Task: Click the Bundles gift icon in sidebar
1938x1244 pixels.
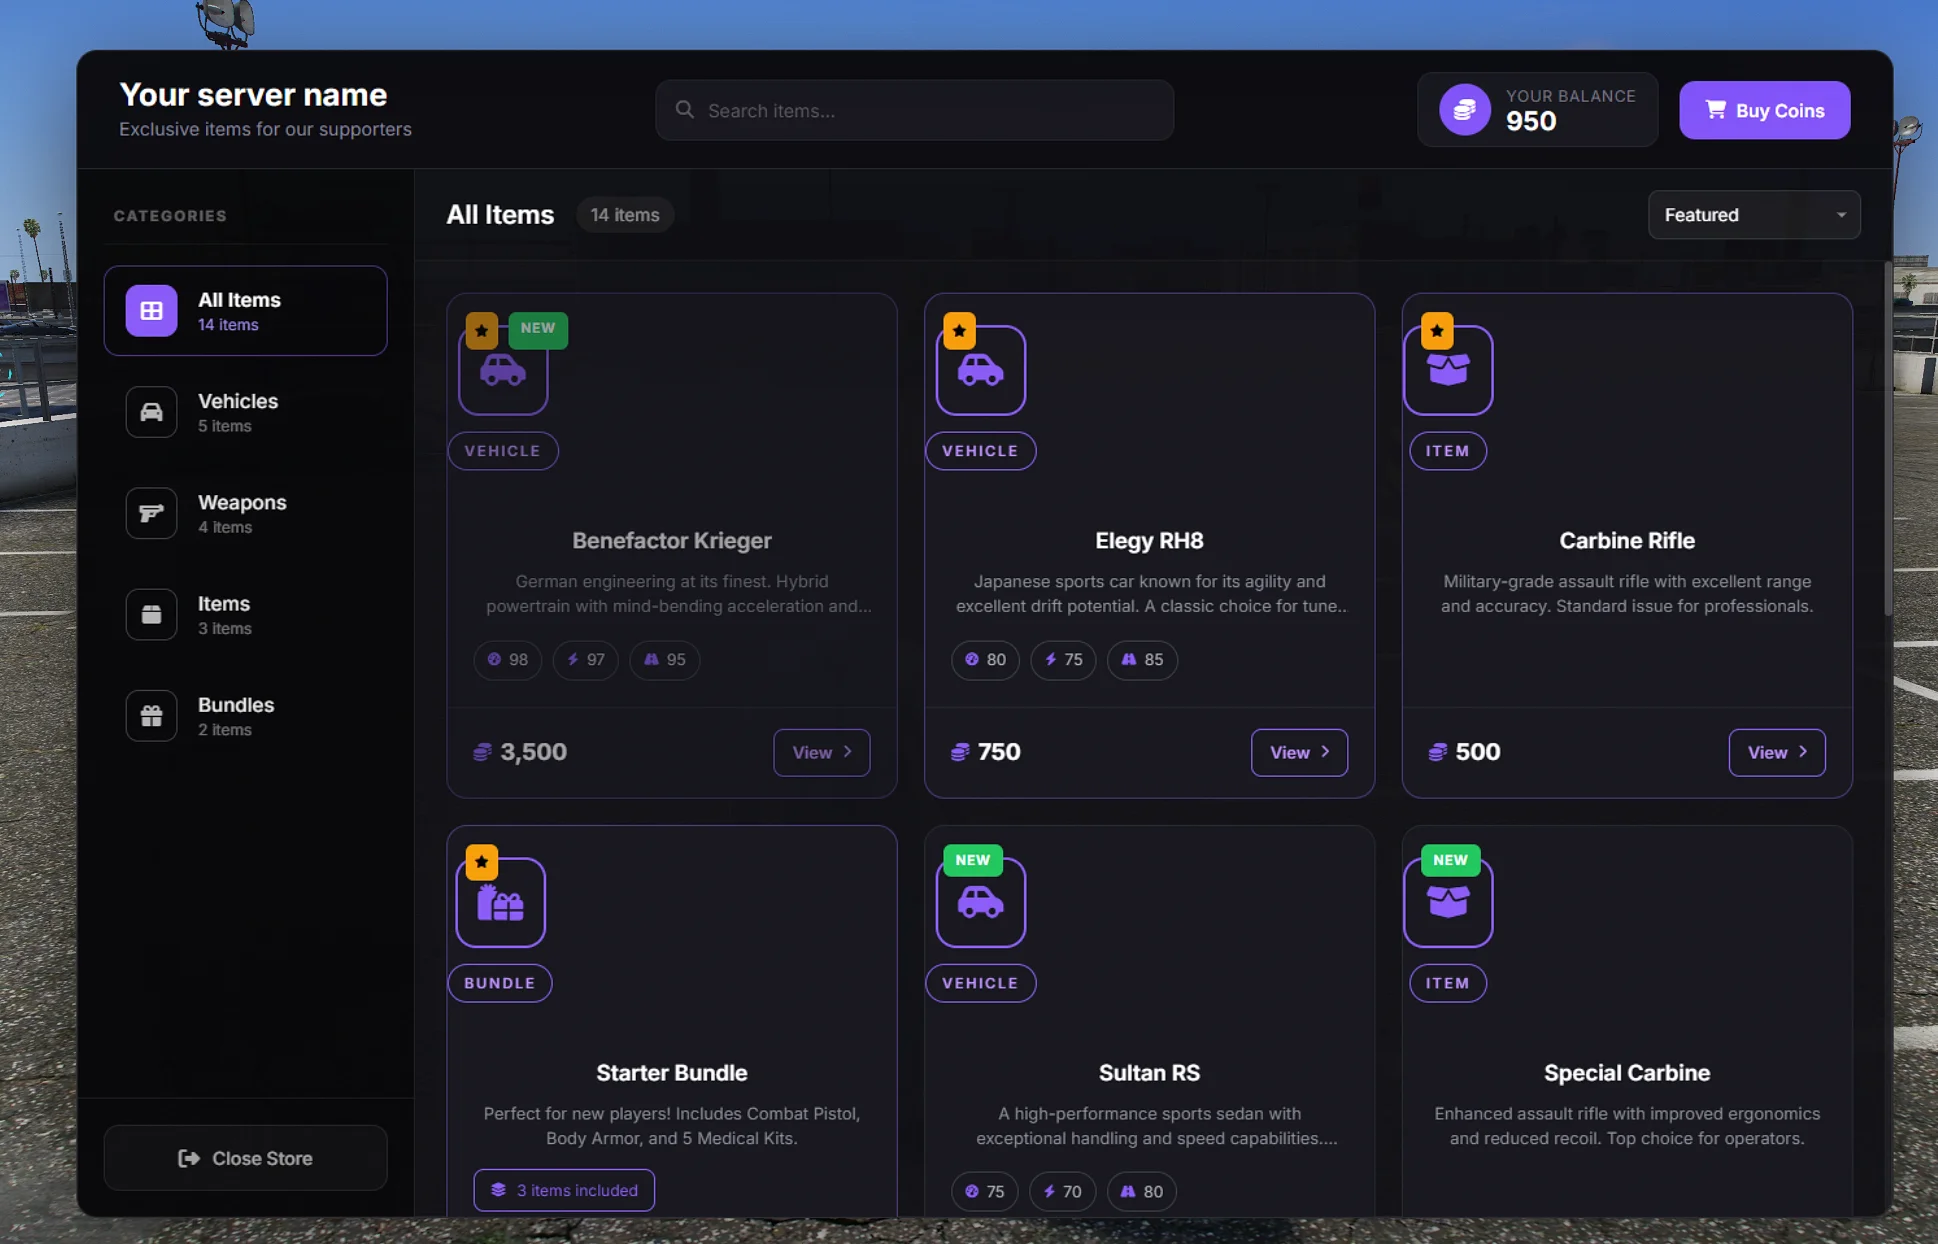Action: 151,715
